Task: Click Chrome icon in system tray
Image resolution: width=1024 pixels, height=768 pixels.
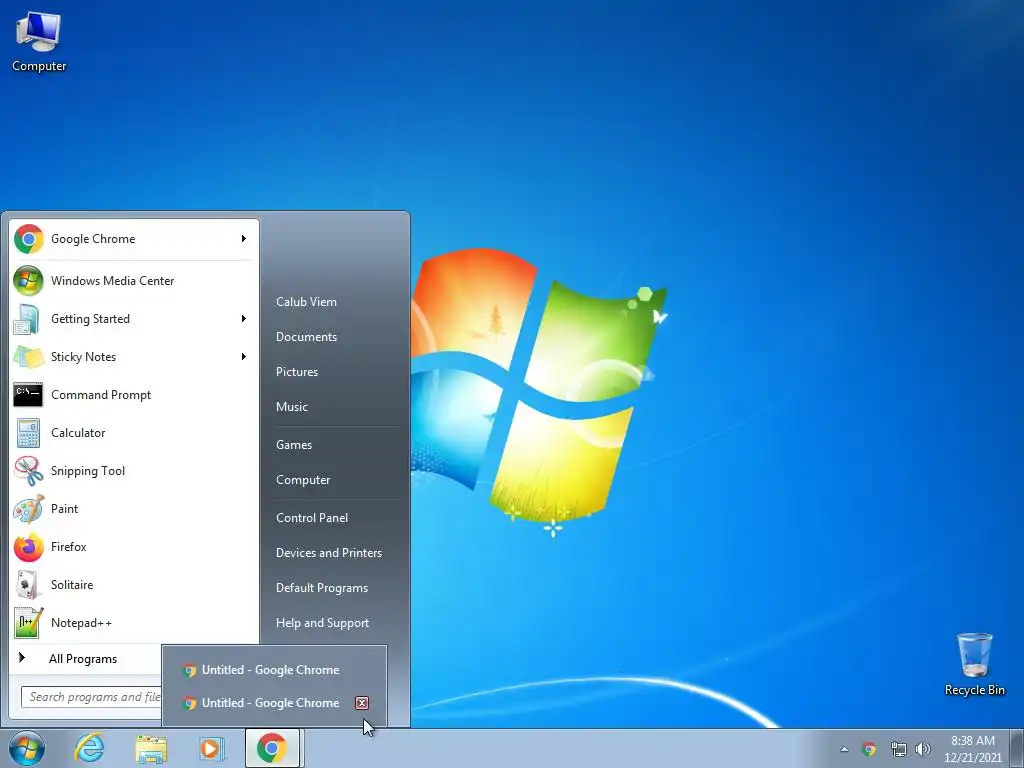Action: [x=869, y=749]
